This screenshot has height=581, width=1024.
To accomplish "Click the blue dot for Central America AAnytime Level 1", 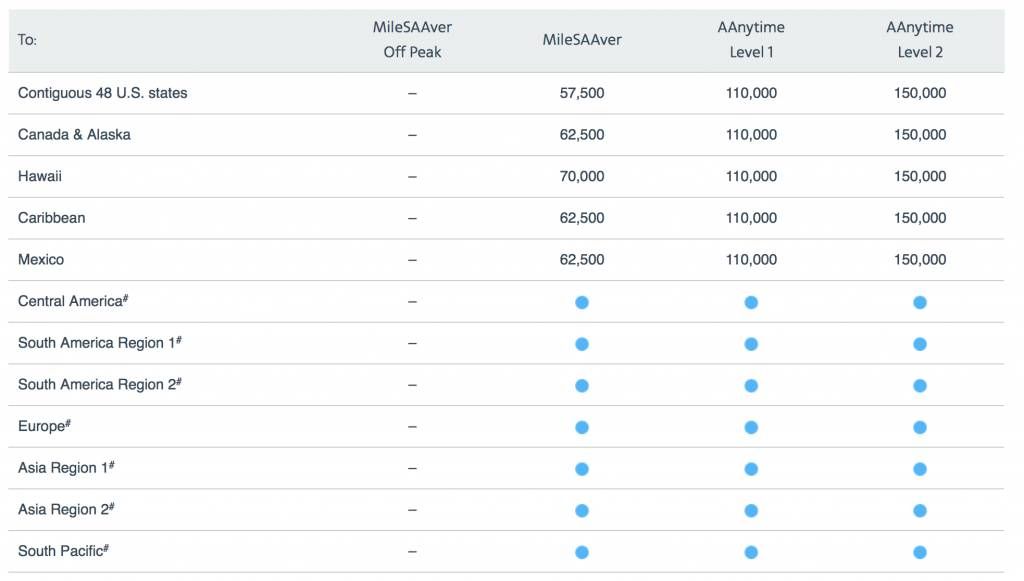I will pos(751,302).
